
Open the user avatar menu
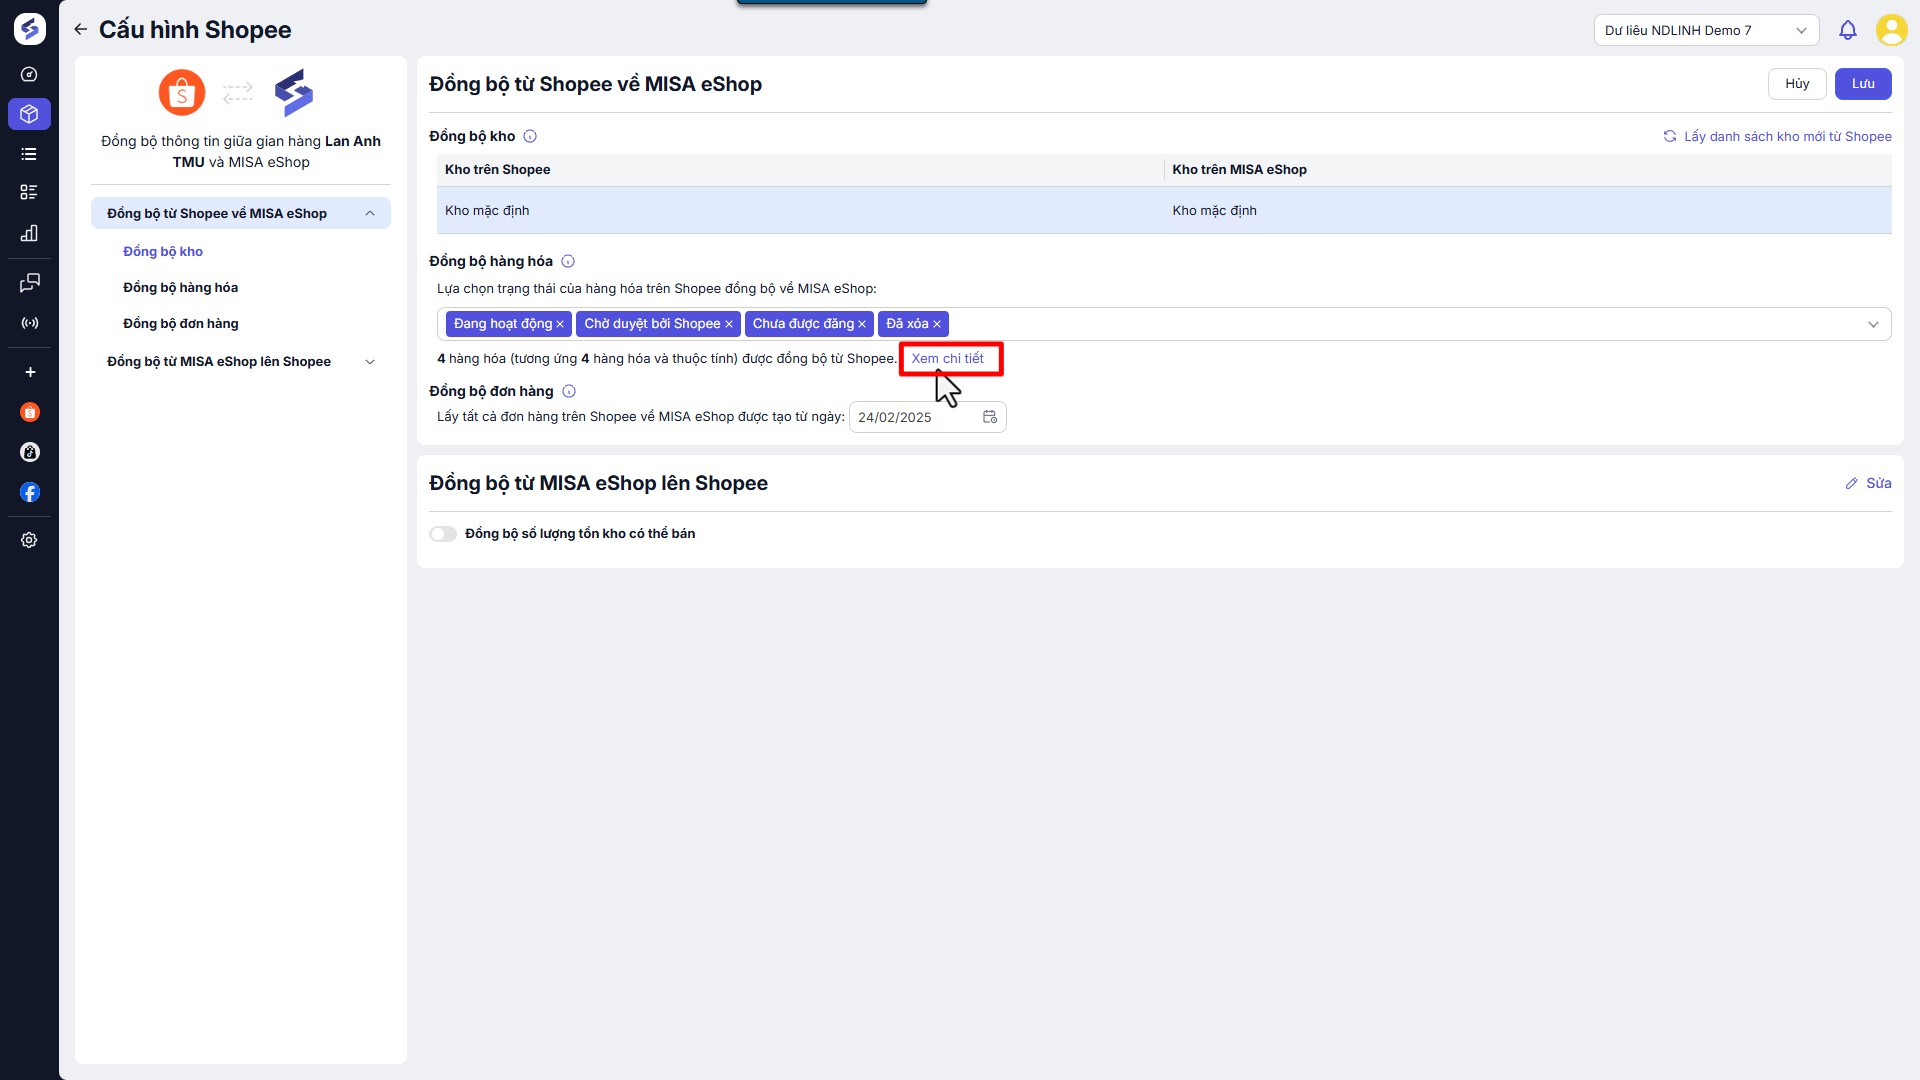(x=1891, y=30)
